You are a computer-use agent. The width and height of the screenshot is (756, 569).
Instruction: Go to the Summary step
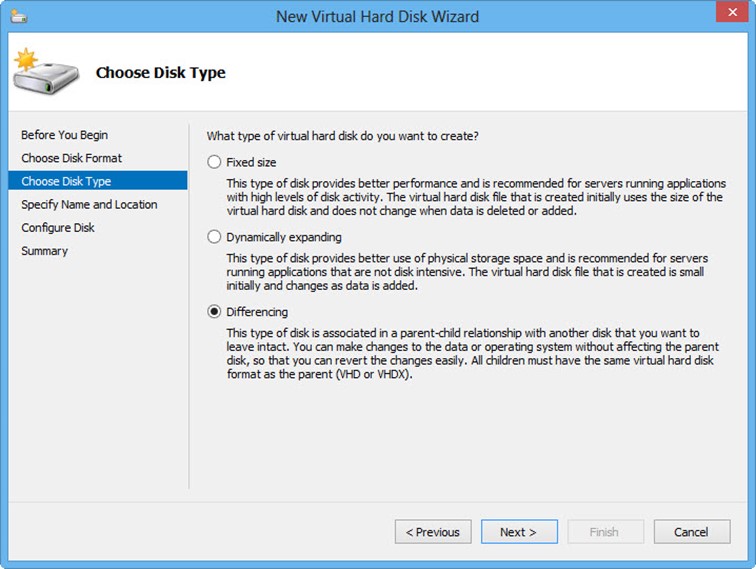tap(44, 251)
